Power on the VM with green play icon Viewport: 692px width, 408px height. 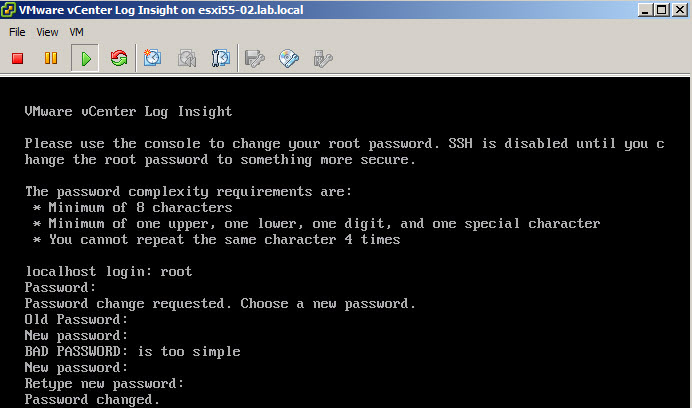coord(85,58)
